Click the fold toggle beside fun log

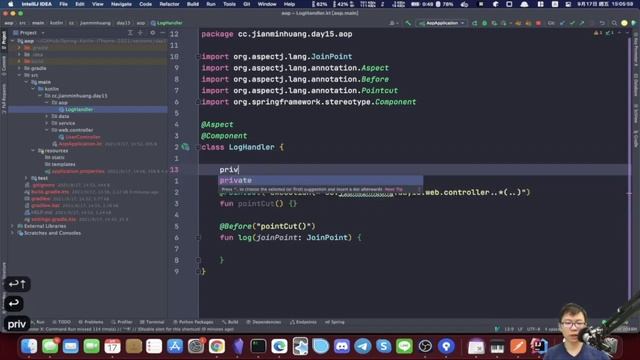coord(198,238)
